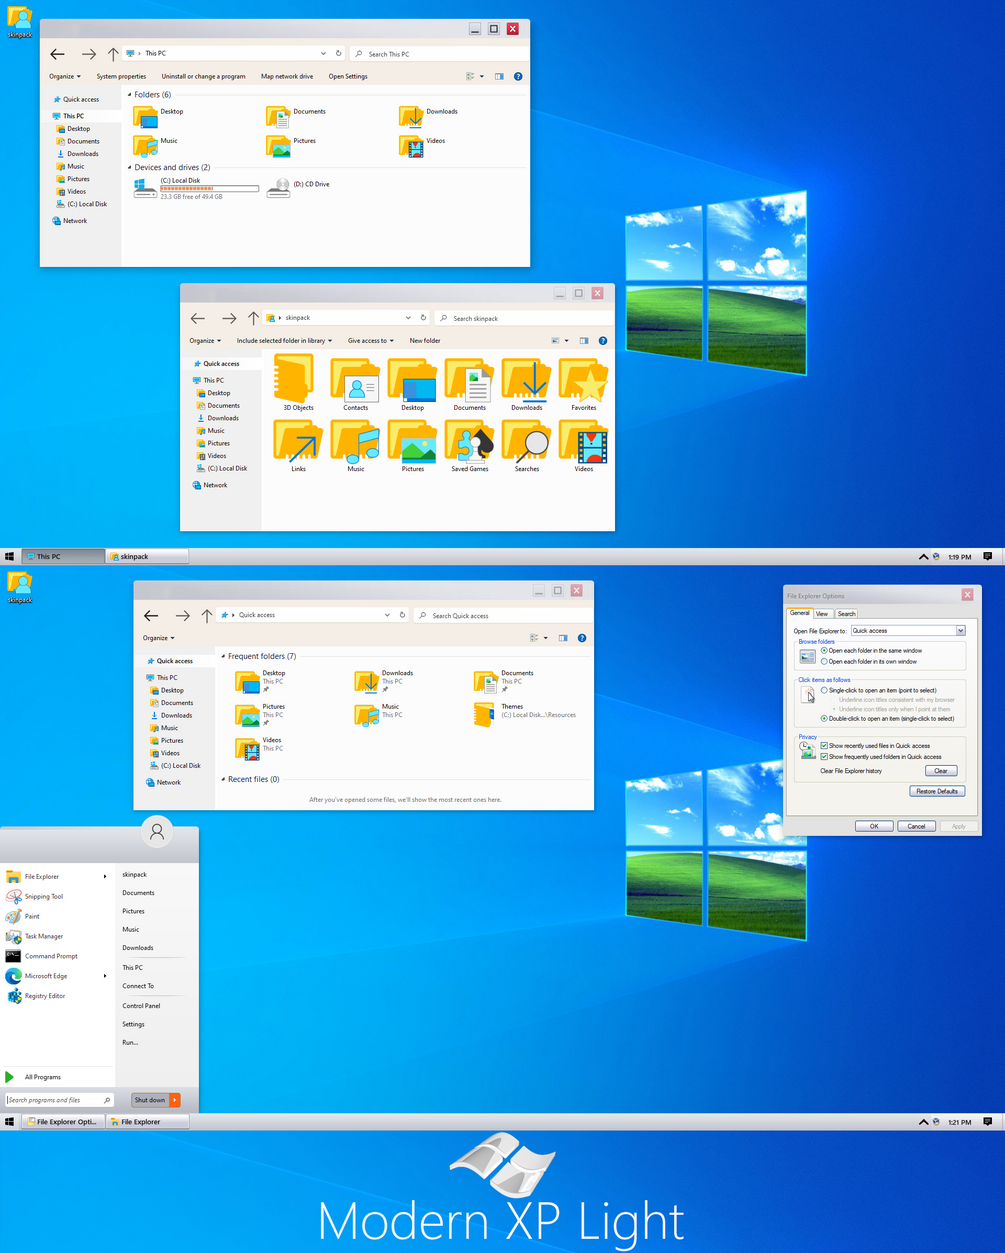
Task: Click Start button on the 1:21 PM taskbar
Action: click(x=9, y=1122)
